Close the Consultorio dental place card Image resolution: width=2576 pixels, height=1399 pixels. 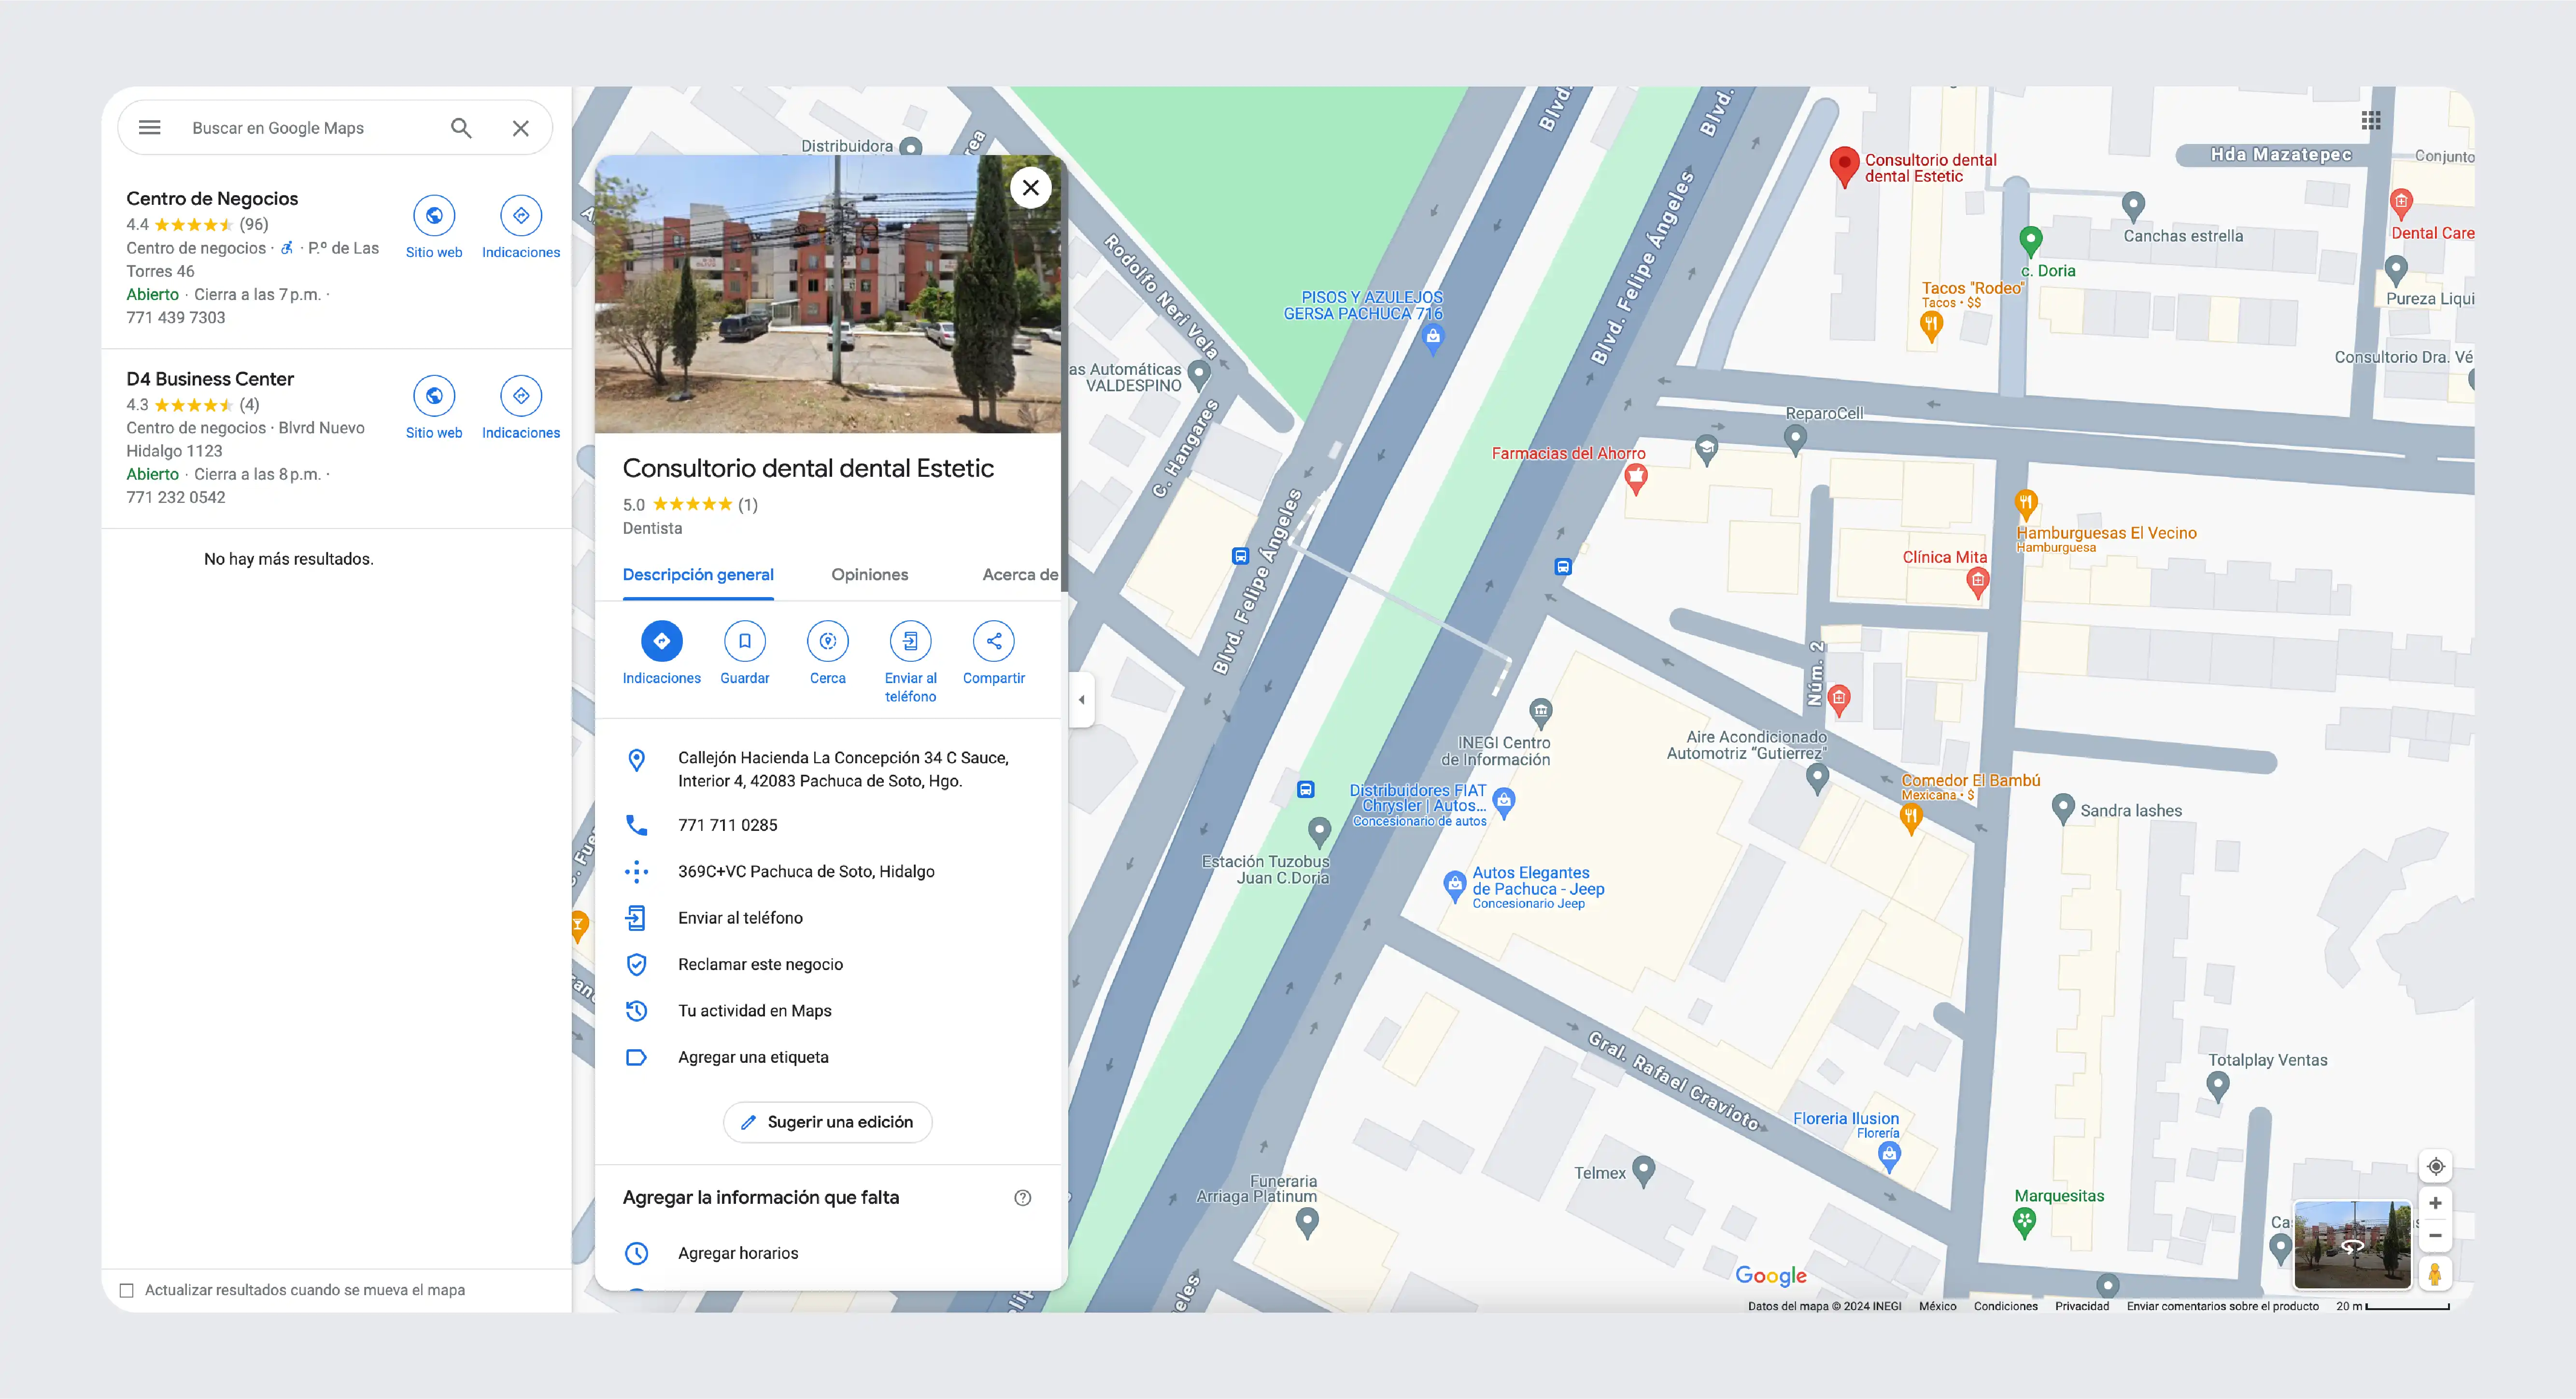pyautogui.click(x=1030, y=187)
